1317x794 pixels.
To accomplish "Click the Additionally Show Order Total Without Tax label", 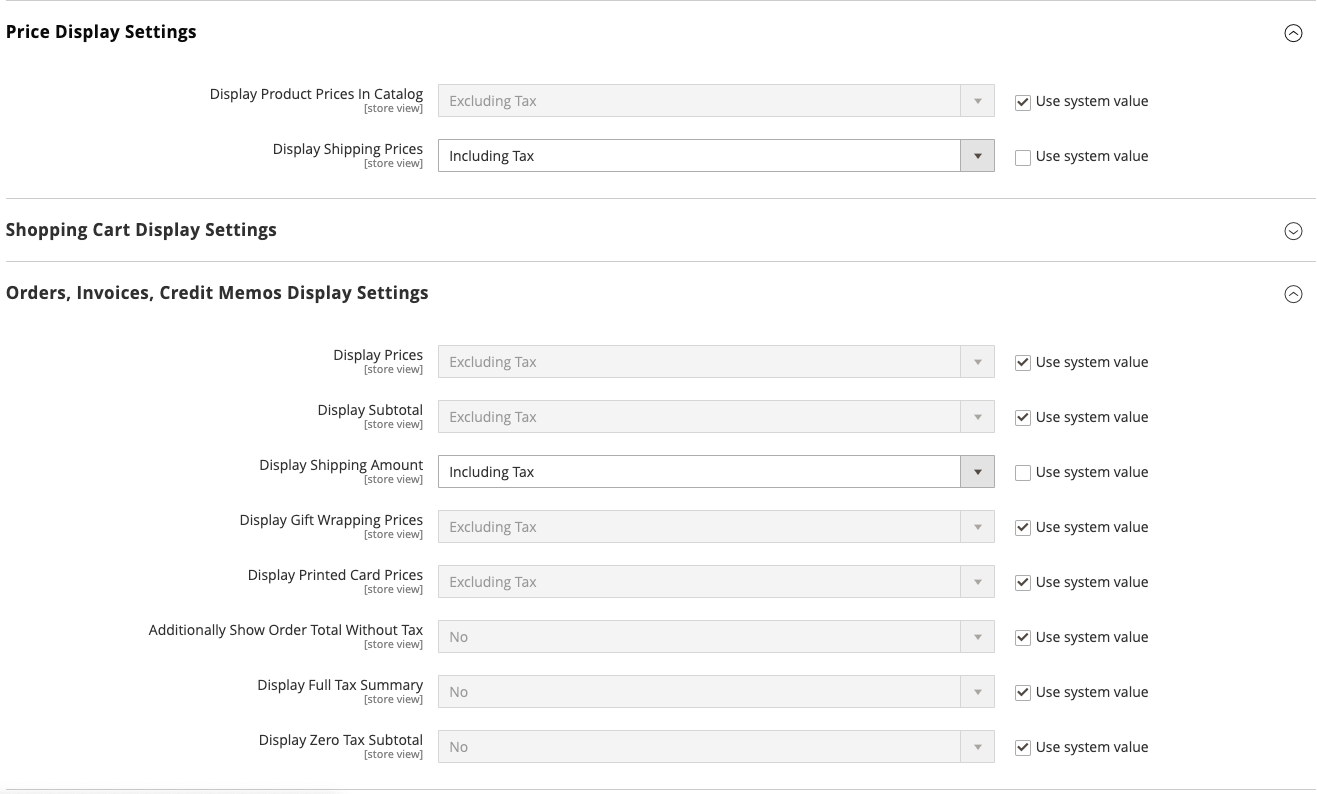I will (286, 630).
